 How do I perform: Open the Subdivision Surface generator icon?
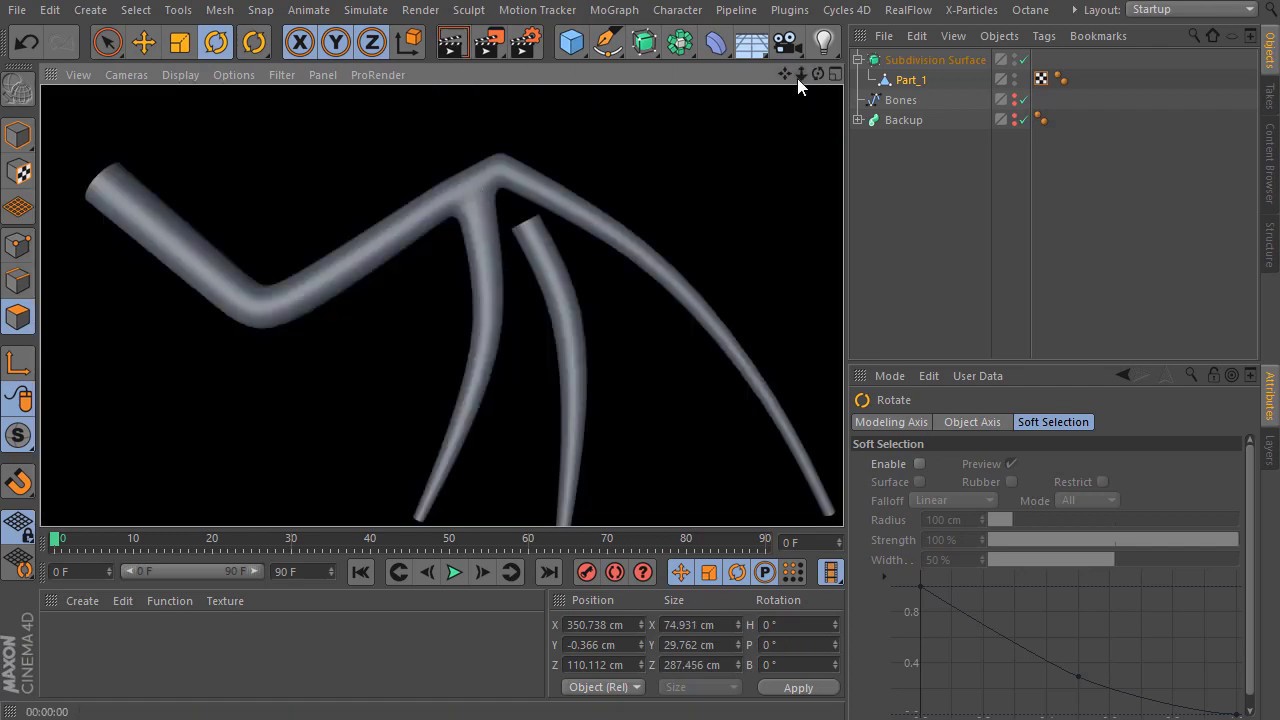tap(644, 42)
